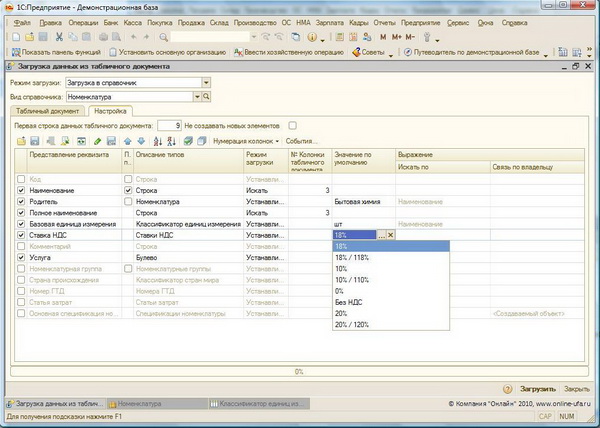Move row down with blue down arrow
Image resolution: width=600 pixels, height=428 pixels.
coord(141,141)
